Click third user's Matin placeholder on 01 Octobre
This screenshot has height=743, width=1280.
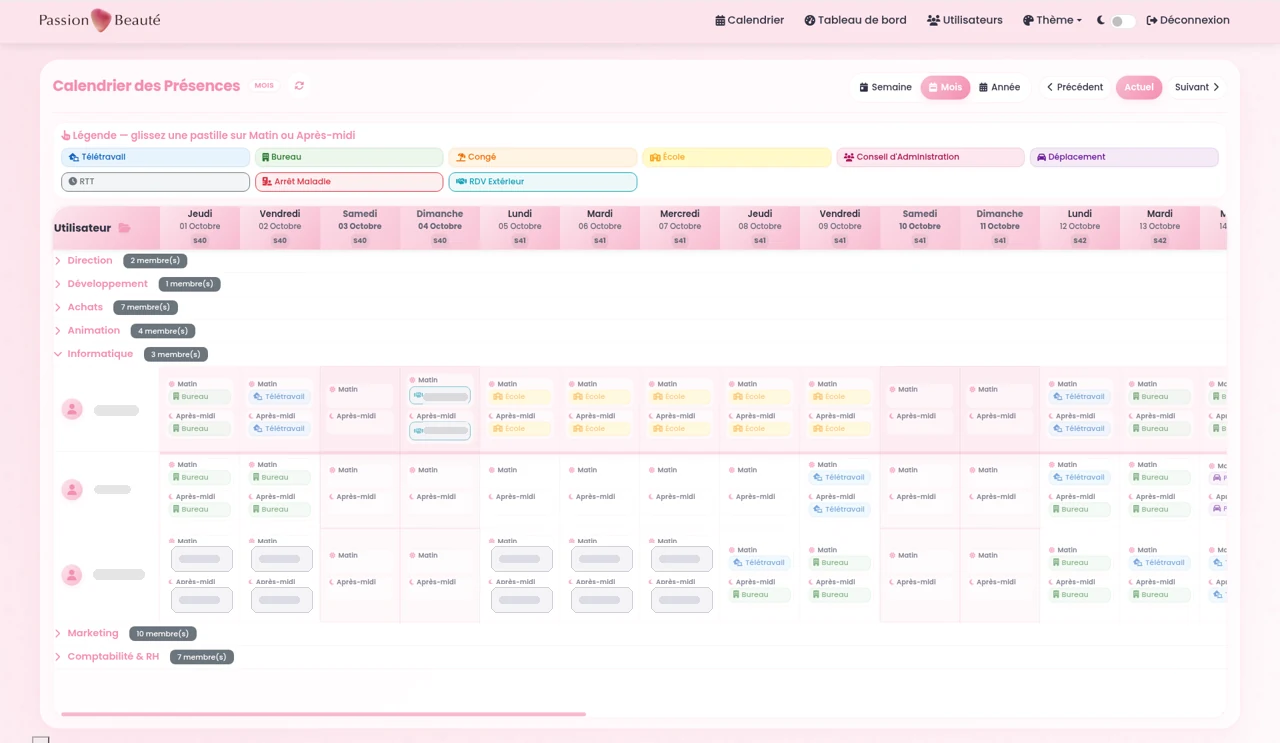click(202, 559)
